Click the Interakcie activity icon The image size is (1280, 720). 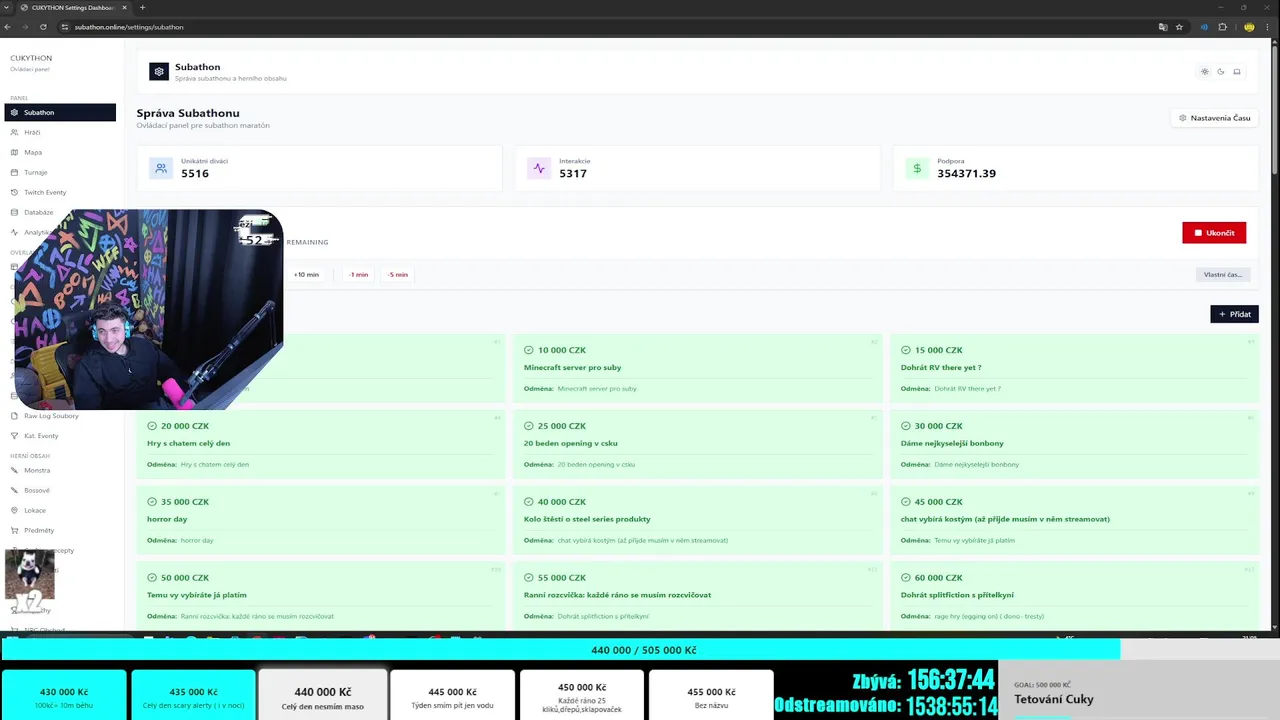point(539,168)
